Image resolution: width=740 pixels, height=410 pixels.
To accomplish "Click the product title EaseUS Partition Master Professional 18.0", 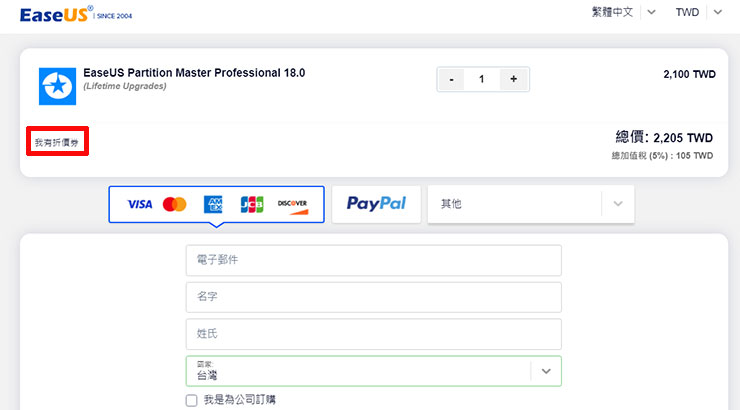I will 194,73.
